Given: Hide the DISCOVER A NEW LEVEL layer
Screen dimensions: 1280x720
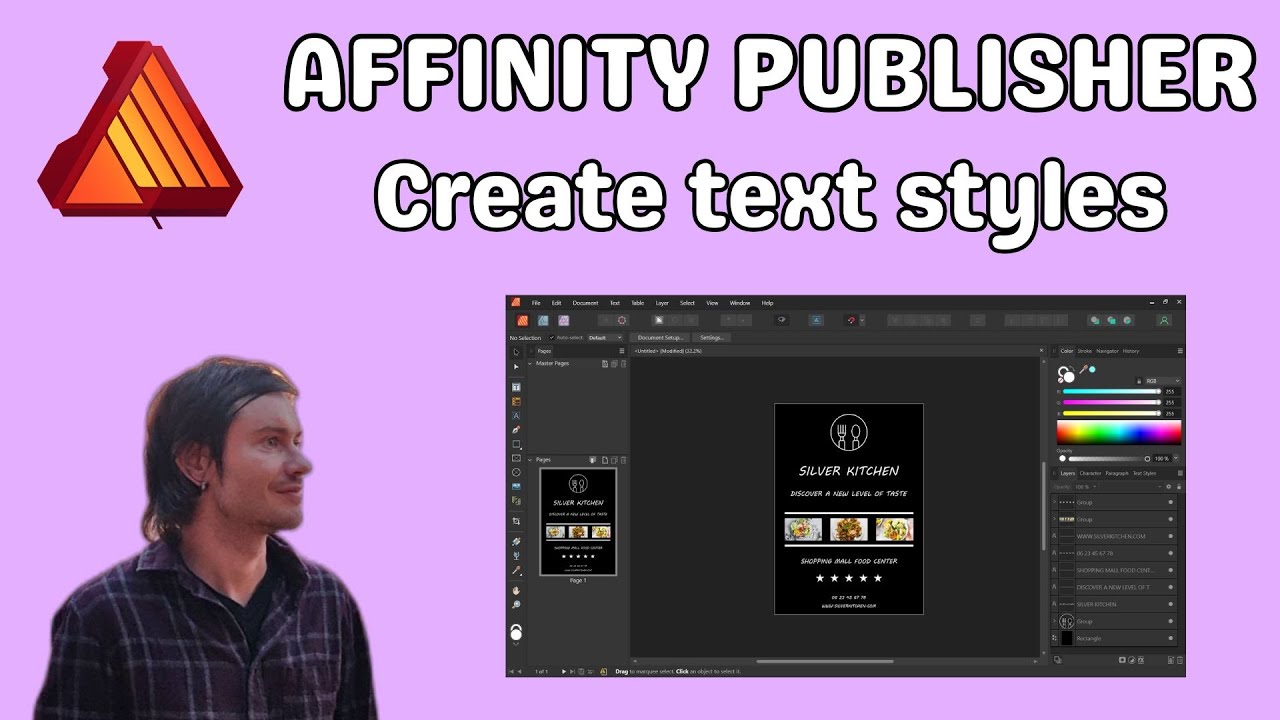Looking at the screenshot, I should point(1170,587).
